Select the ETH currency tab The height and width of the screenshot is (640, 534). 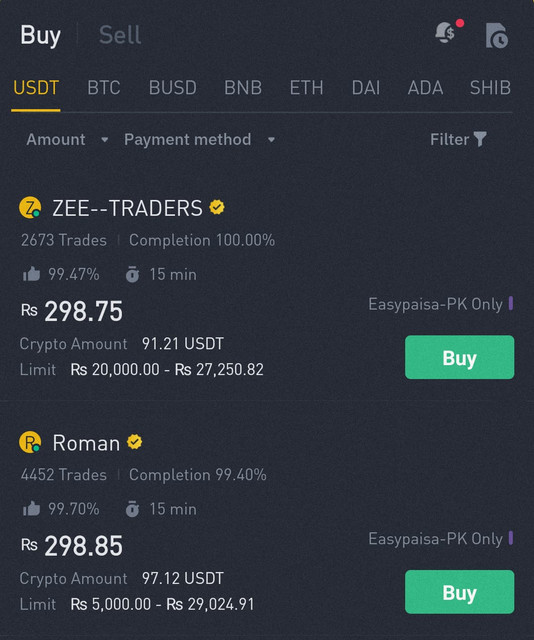click(x=307, y=88)
